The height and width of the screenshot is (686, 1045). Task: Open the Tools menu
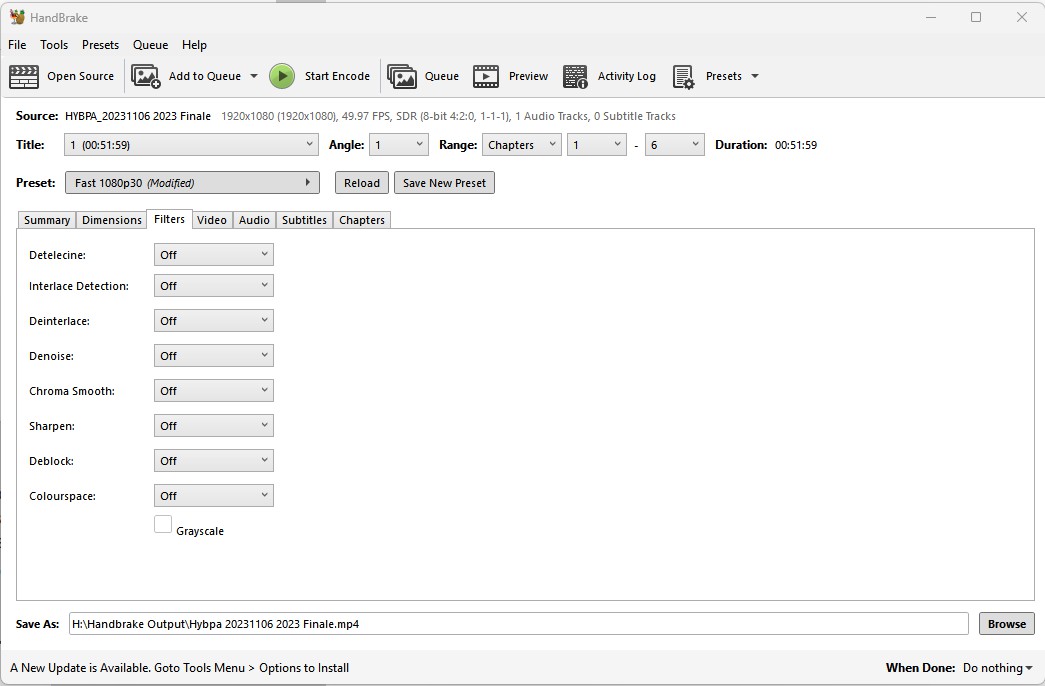click(54, 45)
